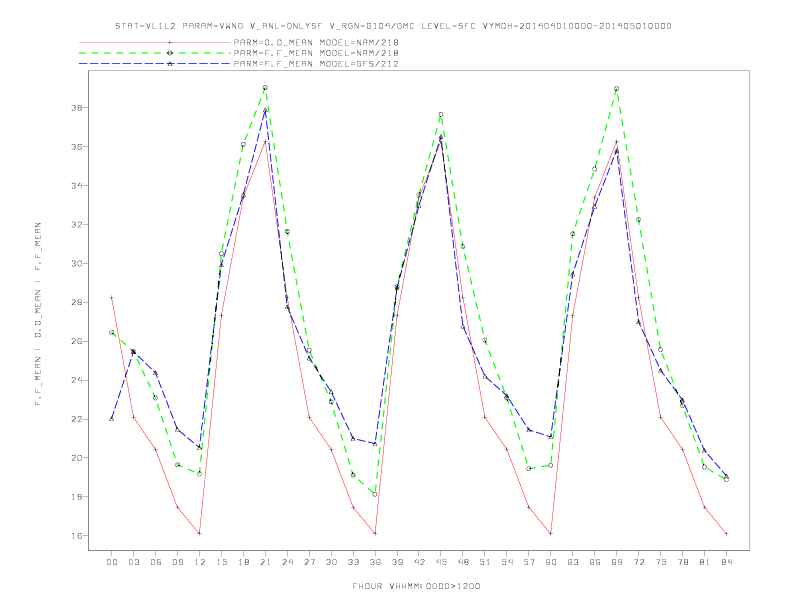Click x-axis tick label 24
792x612 pixels.
click(287, 562)
